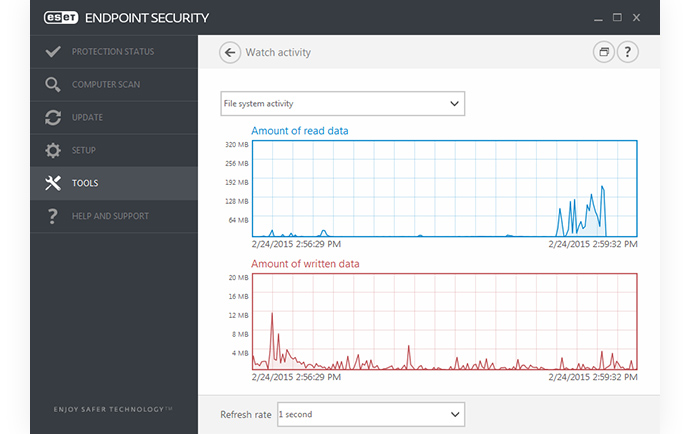Open Help and Support
Viewport: 690px width, 434px height.
(x=114, y=216)
